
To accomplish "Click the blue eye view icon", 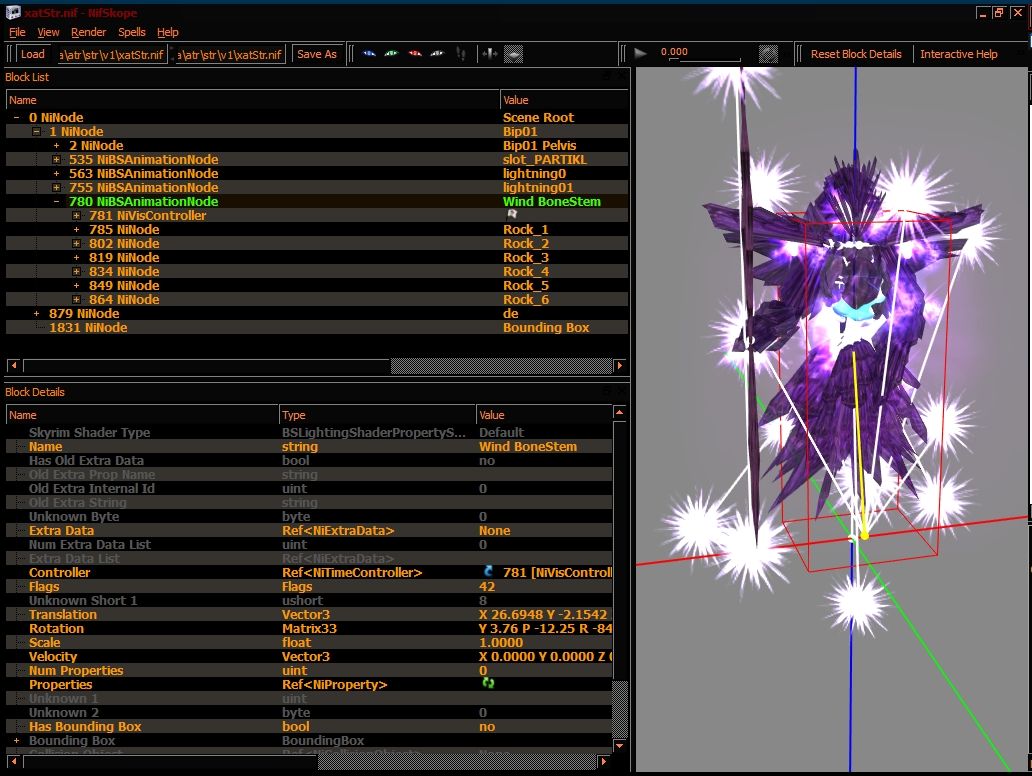I will coord(369,54).
